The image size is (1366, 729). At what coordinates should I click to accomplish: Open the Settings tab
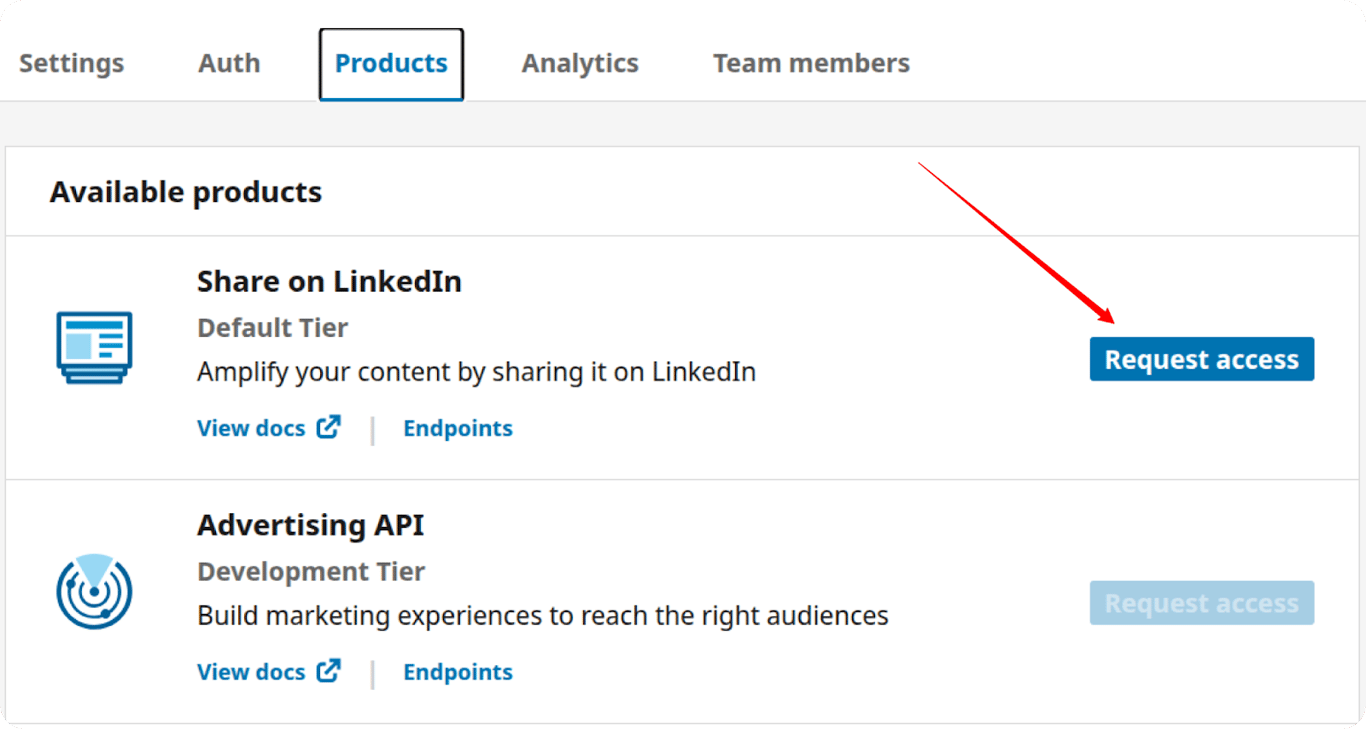pos(72,63)
